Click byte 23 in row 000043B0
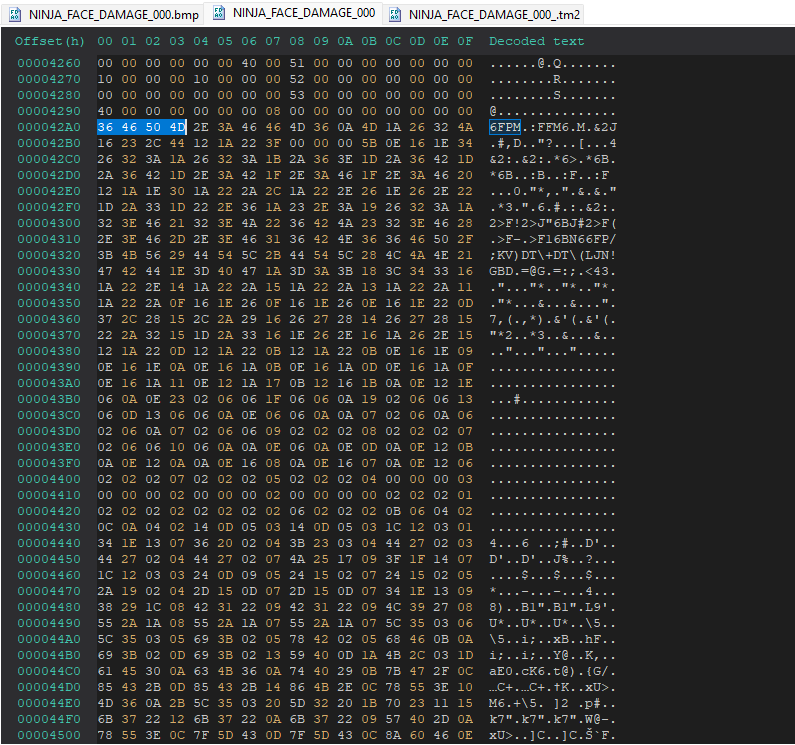This screenshot has width=795, height=745. (x=177, y=399)
